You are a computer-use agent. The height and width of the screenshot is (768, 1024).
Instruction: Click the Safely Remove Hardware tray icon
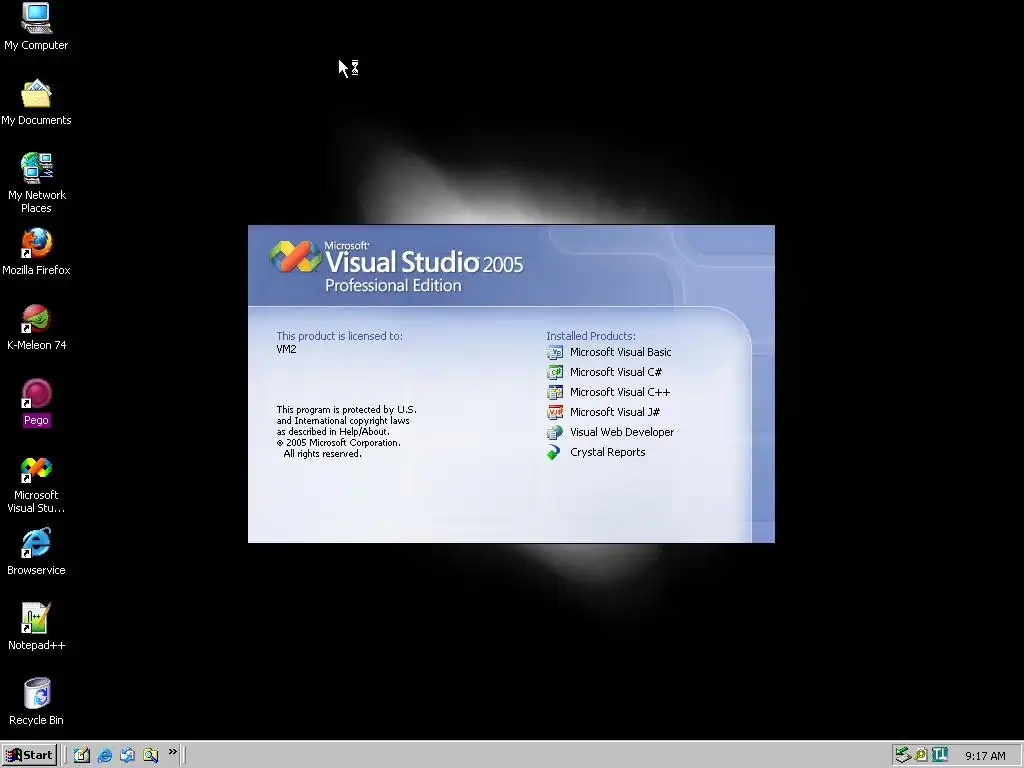(903, 755)
